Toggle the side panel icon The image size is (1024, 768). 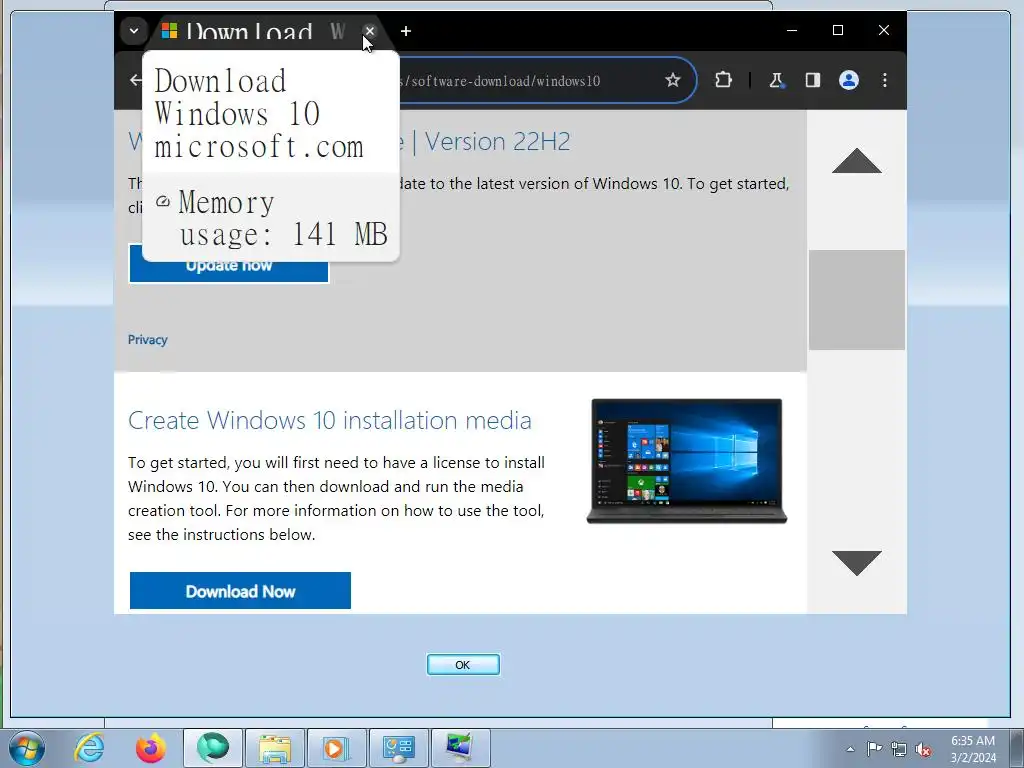[812, 80]
